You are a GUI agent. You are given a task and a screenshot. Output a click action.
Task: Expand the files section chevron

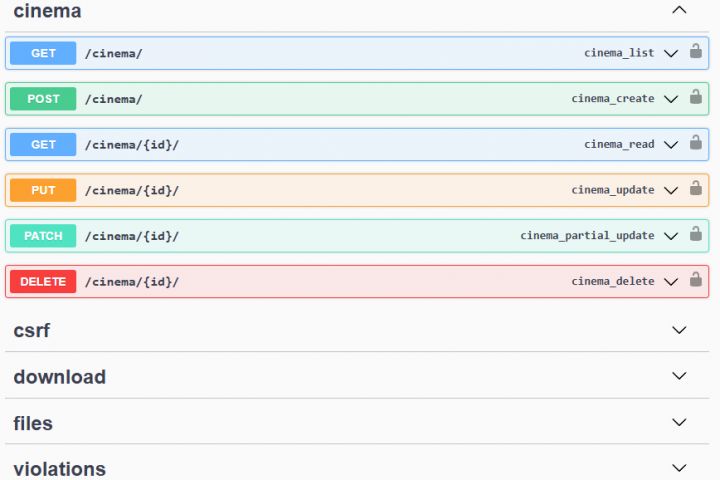pyautogui.click(x=680, y=422)
